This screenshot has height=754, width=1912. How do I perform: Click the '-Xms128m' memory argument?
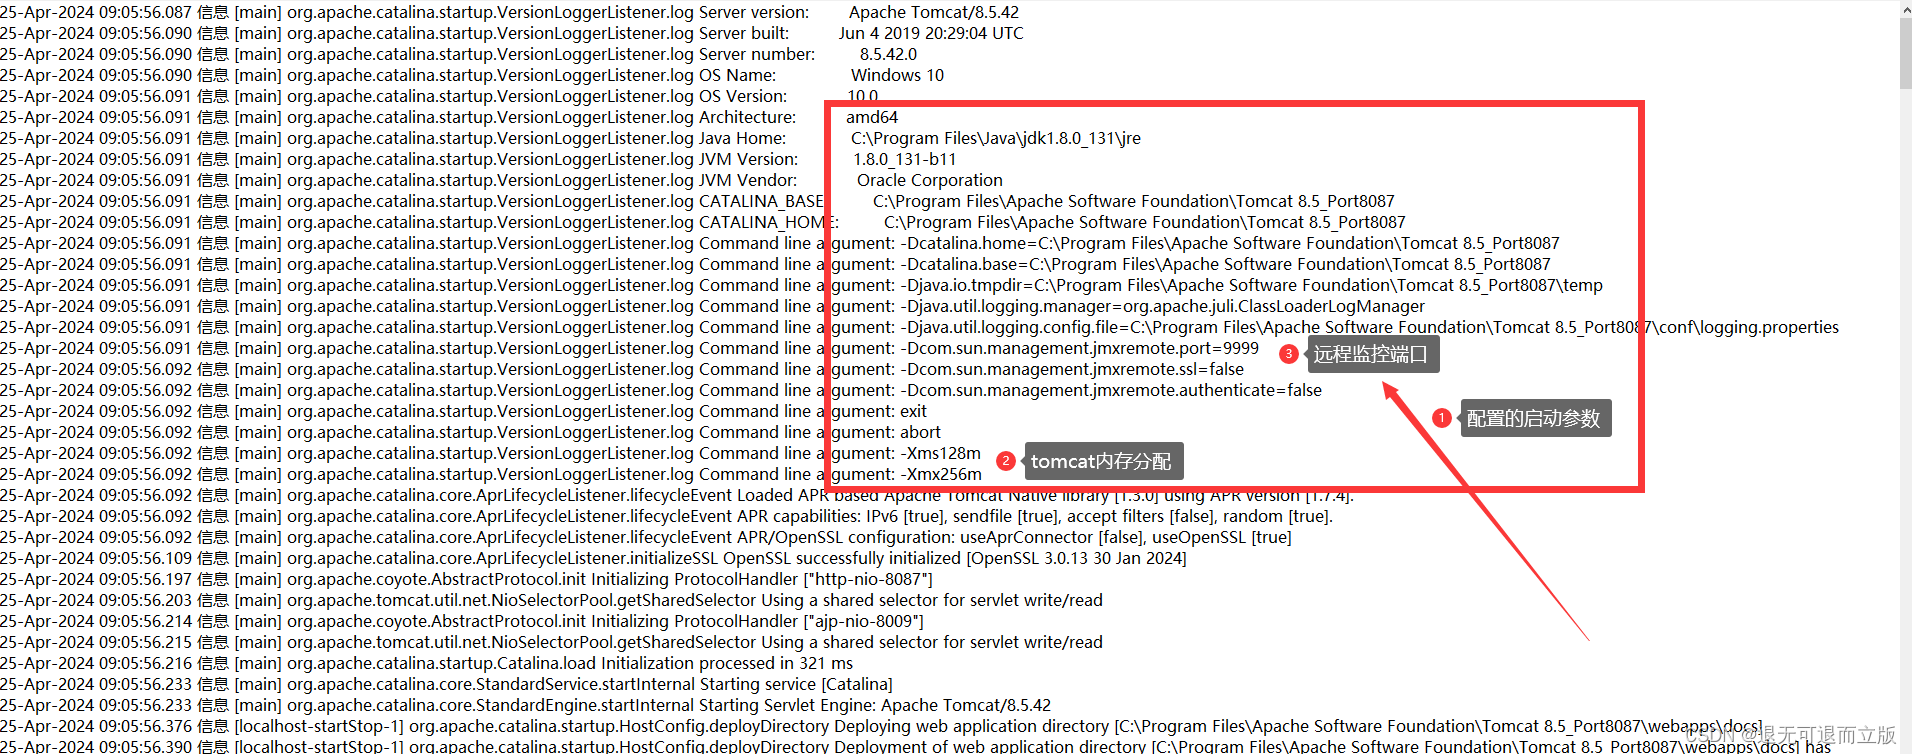pos(941,453)
